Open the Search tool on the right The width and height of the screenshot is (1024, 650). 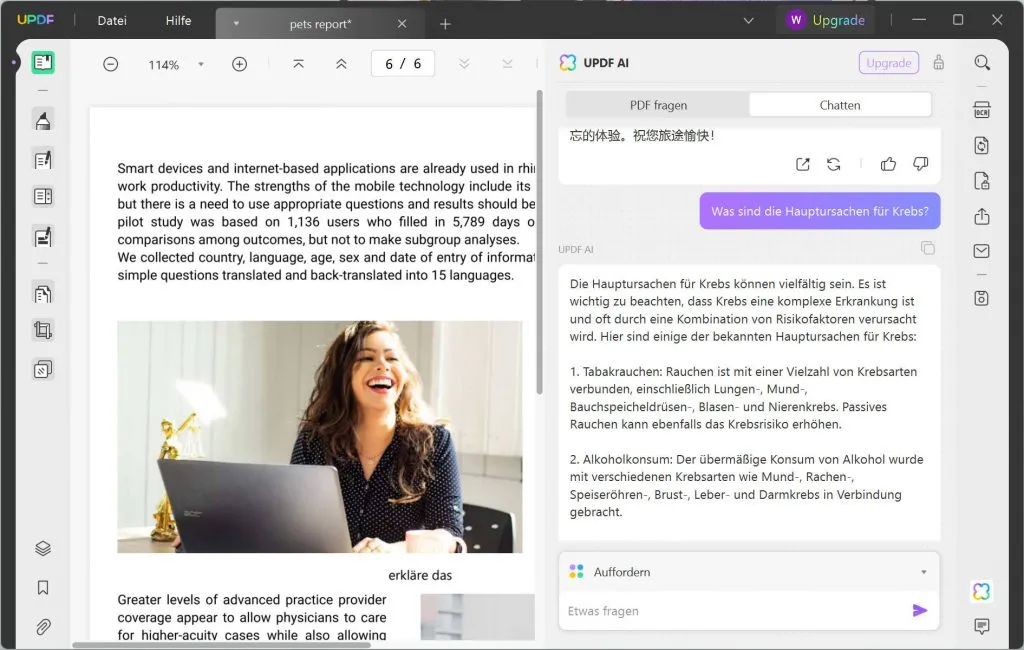pos(981,61)
